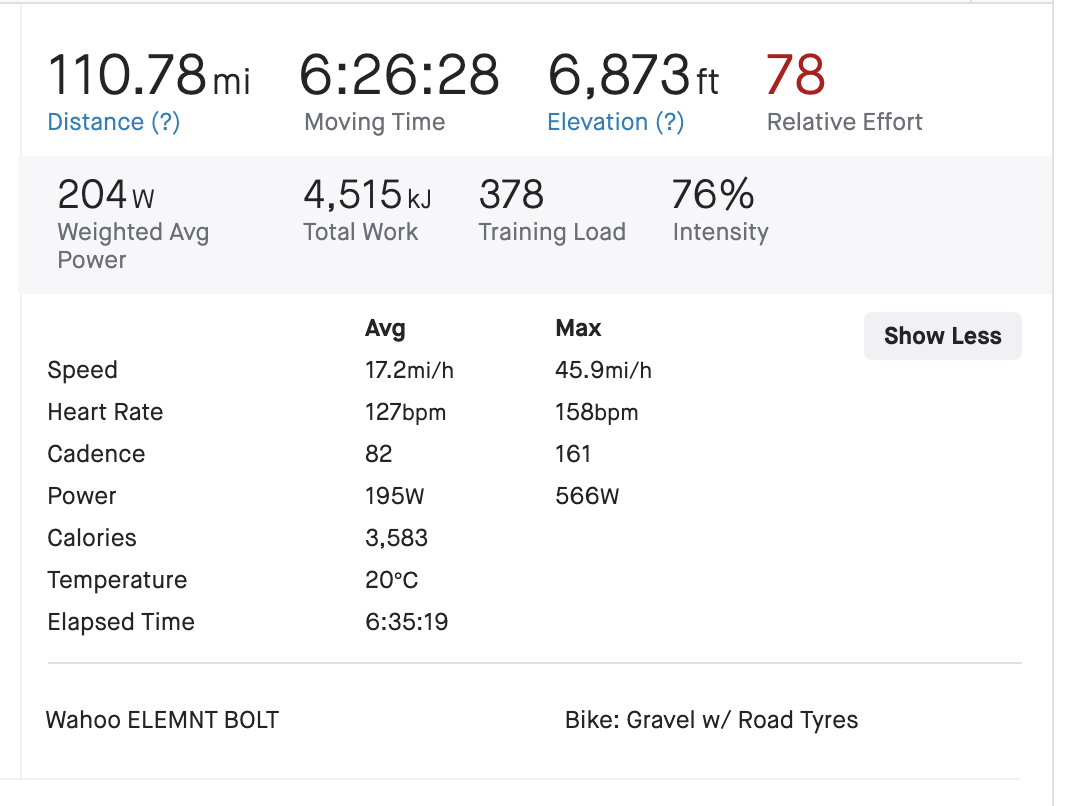Viewport: 1078px width, 806px height.
Task: Select the Weighted Avg Power label
Action: coord(133,246)
